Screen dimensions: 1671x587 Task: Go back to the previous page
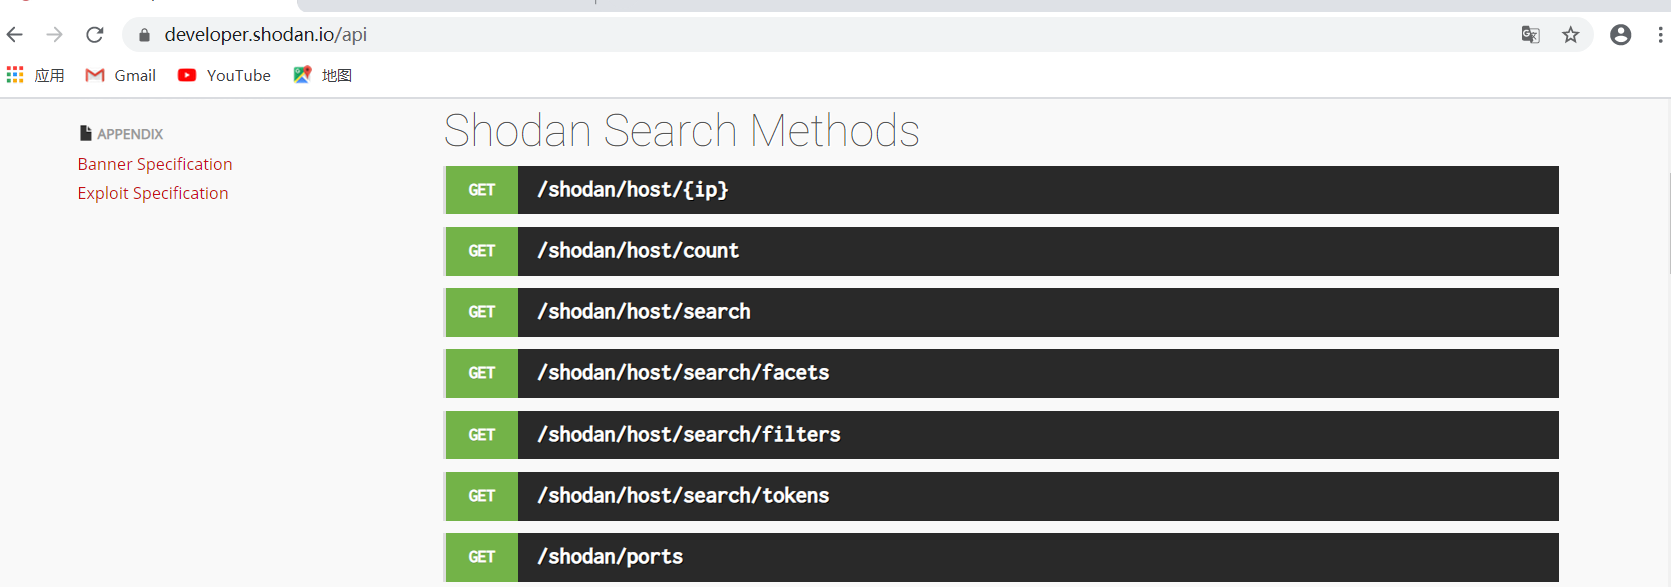[x=15, y=34]
